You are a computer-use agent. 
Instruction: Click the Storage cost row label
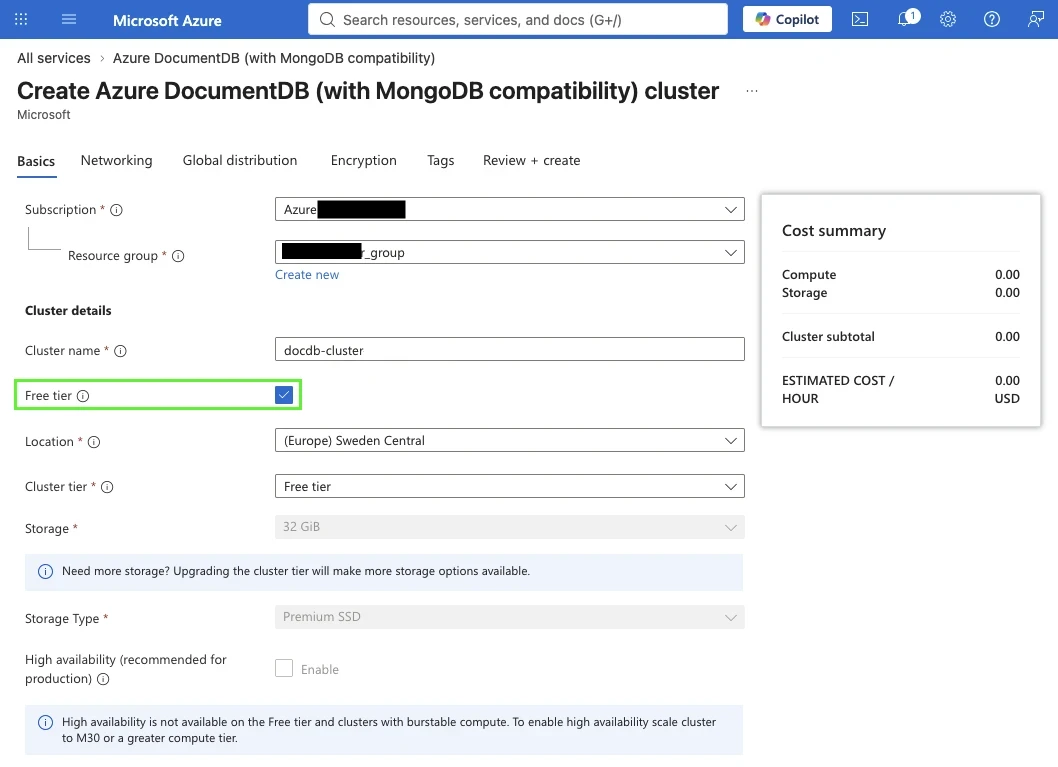tap(804, 293)
